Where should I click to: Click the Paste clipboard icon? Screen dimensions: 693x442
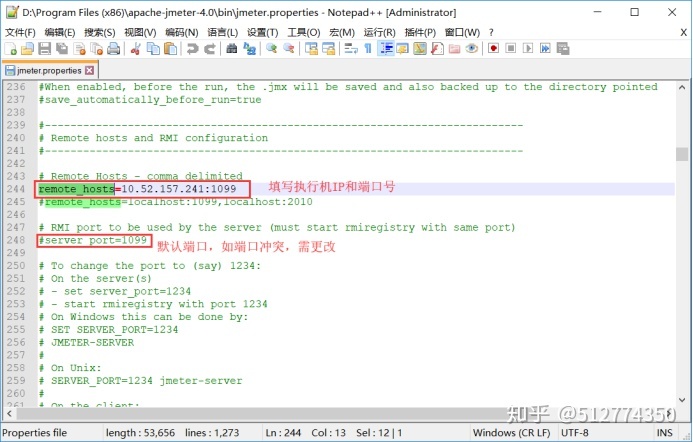click(x=170, y=49)
